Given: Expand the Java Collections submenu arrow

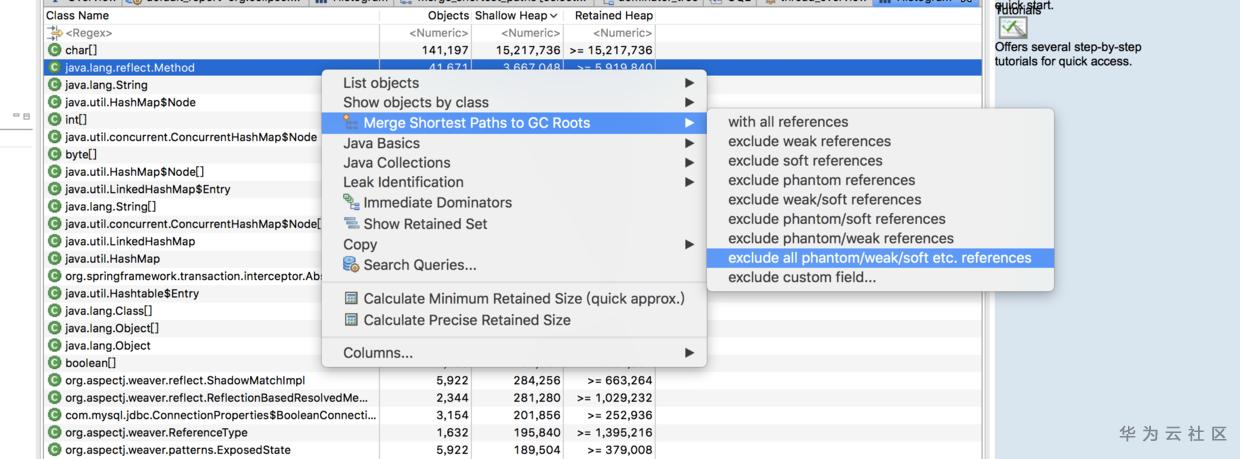Looking at the screenshot, I should pos(689,163).
